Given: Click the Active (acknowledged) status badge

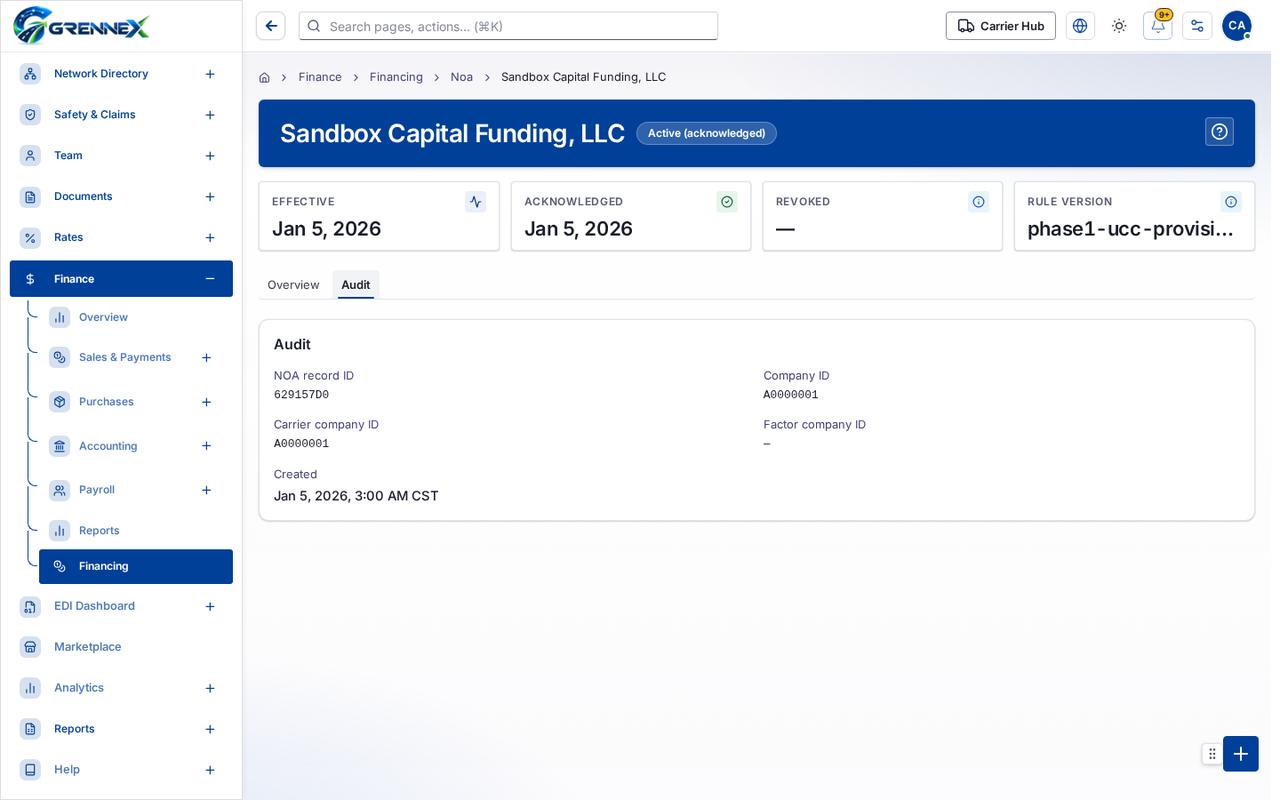Looking at the screenshot, I should pyautogui.click(x=706, y=133).
